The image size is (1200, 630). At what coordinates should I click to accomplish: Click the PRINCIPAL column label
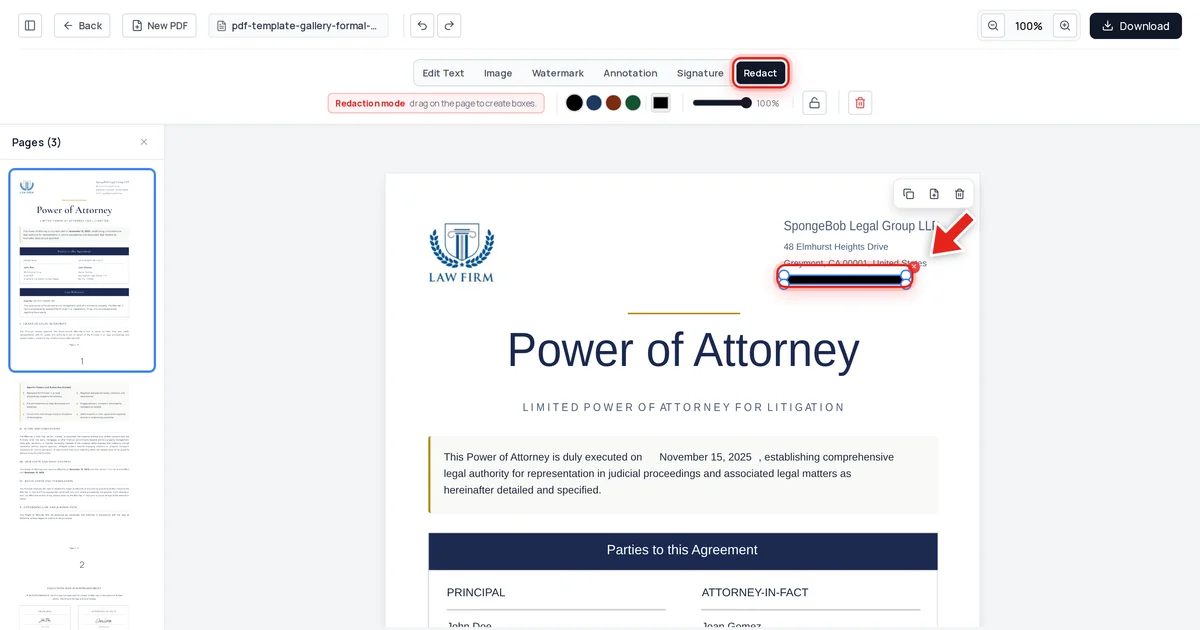pos(476,592)
